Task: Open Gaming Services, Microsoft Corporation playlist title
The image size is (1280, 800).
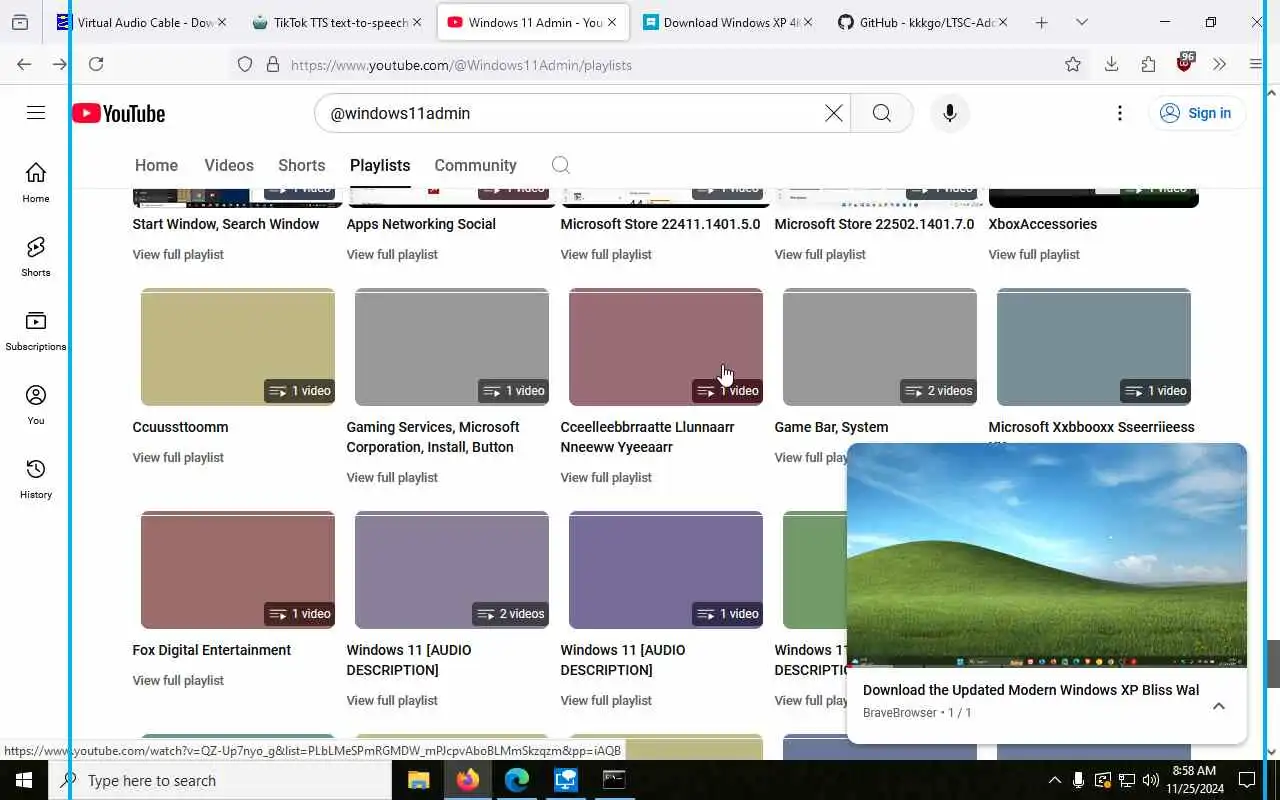Action: tap(433, 437)
